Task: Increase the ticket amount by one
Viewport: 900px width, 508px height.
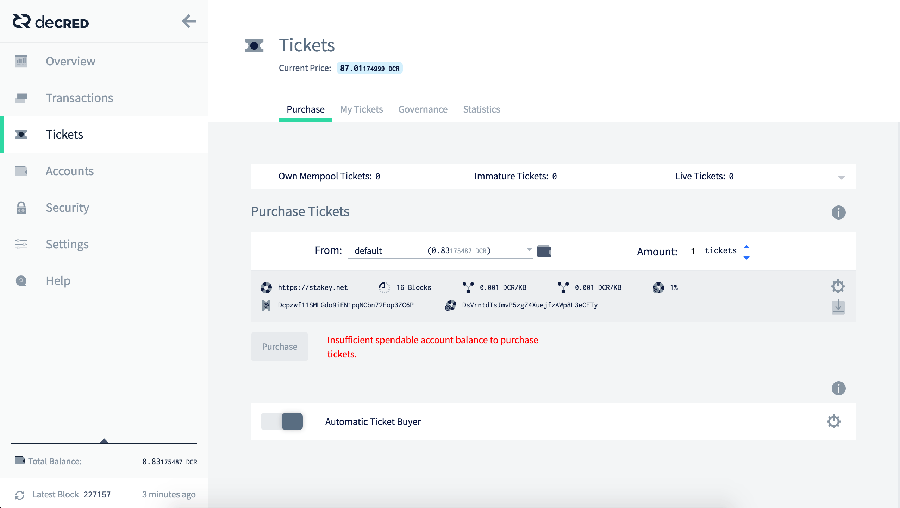Action: (746, 246)
